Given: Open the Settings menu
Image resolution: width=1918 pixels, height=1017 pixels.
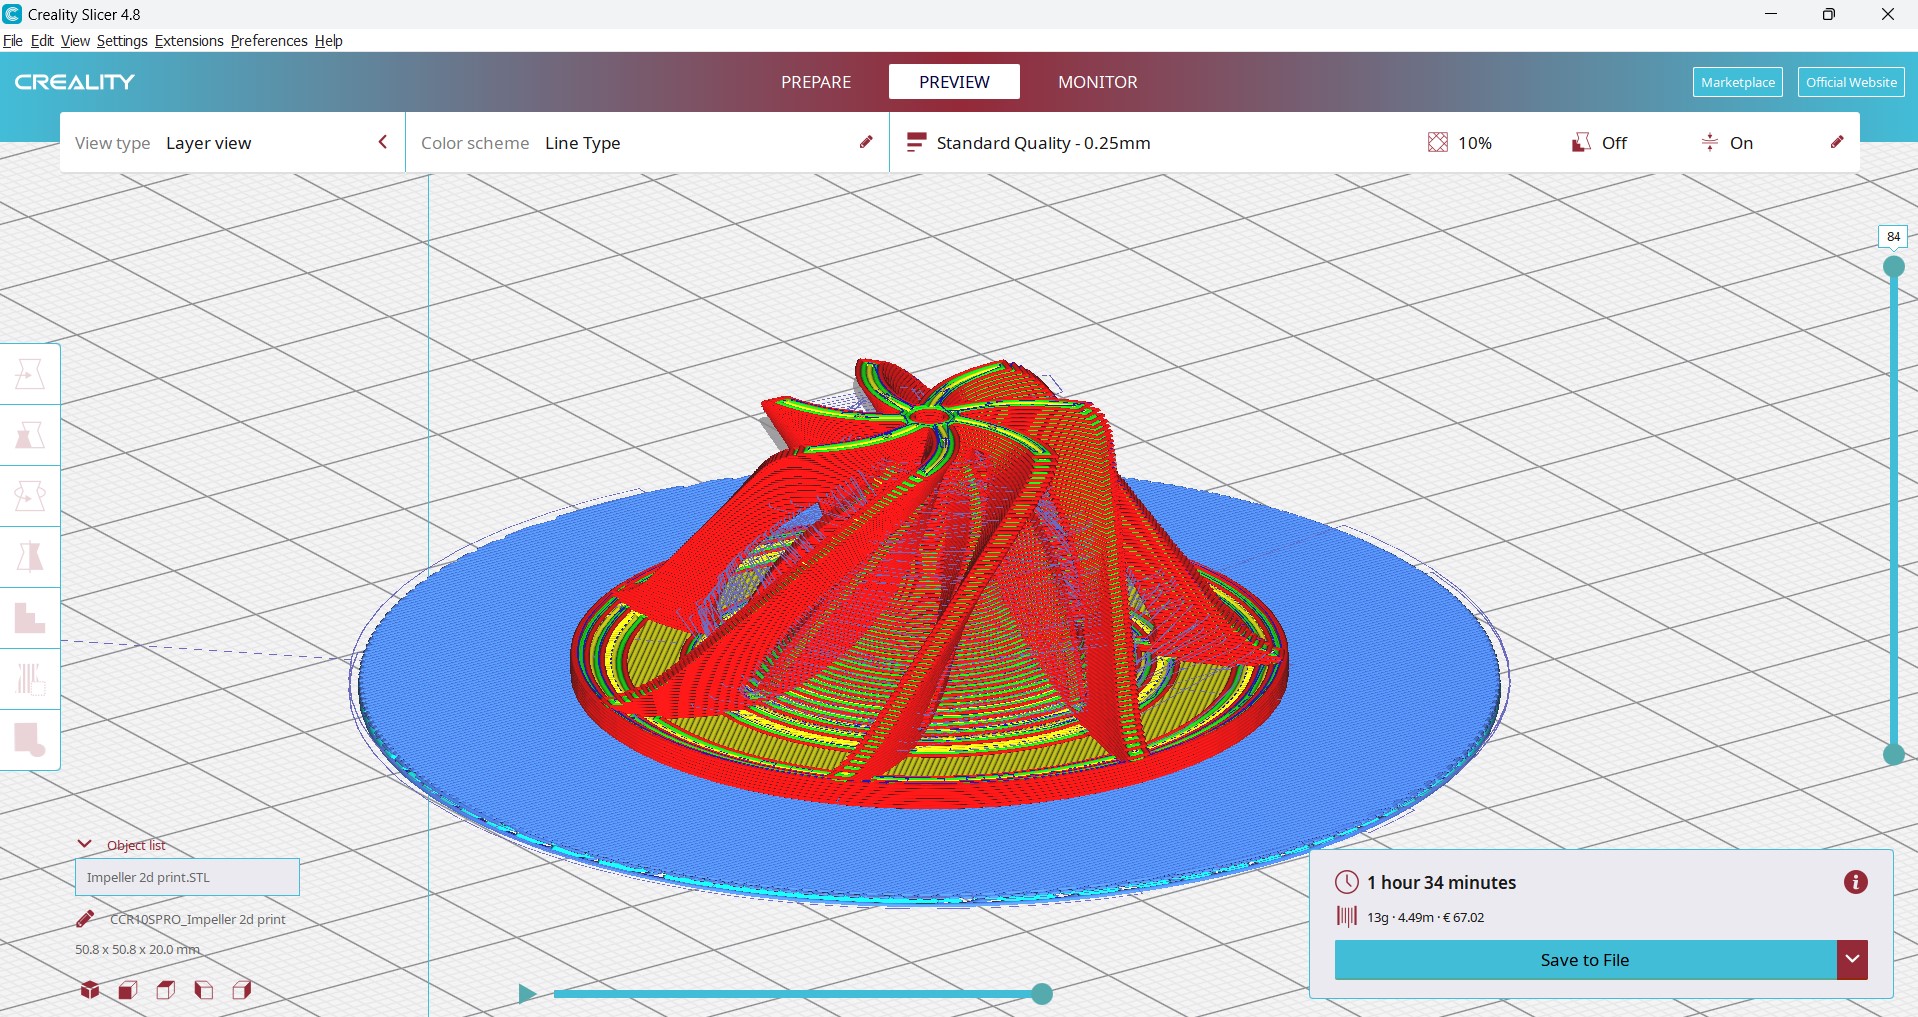Looking at the screenshot, I should tap(122, 41).
